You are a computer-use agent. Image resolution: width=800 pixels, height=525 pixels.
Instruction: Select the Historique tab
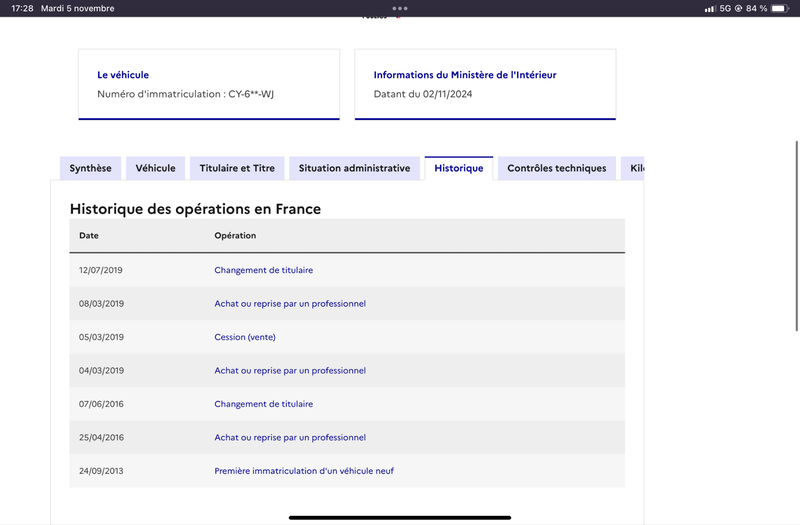pos(459,168)
